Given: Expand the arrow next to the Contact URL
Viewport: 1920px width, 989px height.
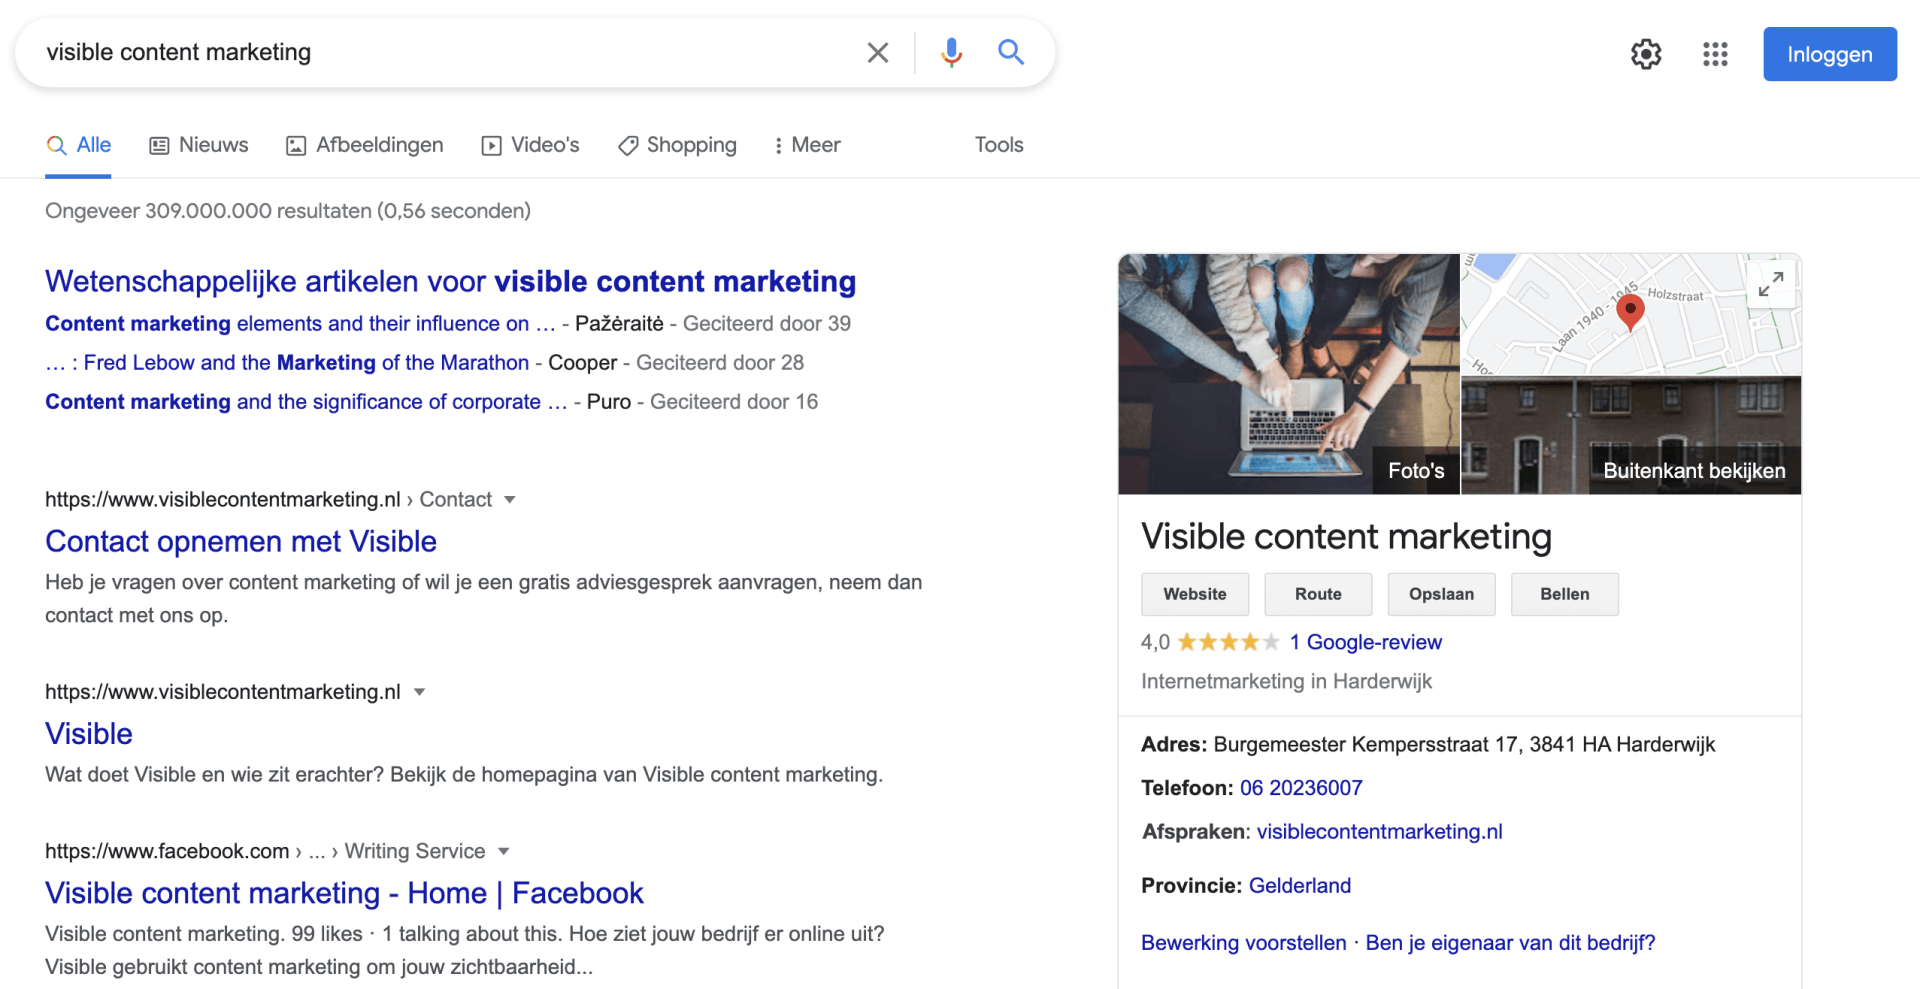Looking at the screenshot, I should pos(510,499).
